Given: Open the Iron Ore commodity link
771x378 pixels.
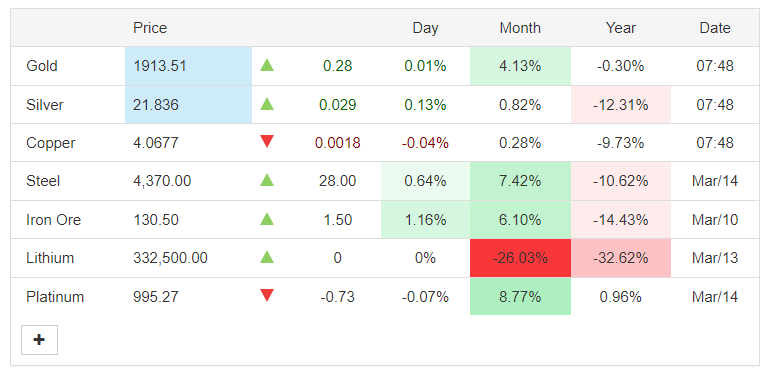Looking at the screenshot, I should (54, 220).
